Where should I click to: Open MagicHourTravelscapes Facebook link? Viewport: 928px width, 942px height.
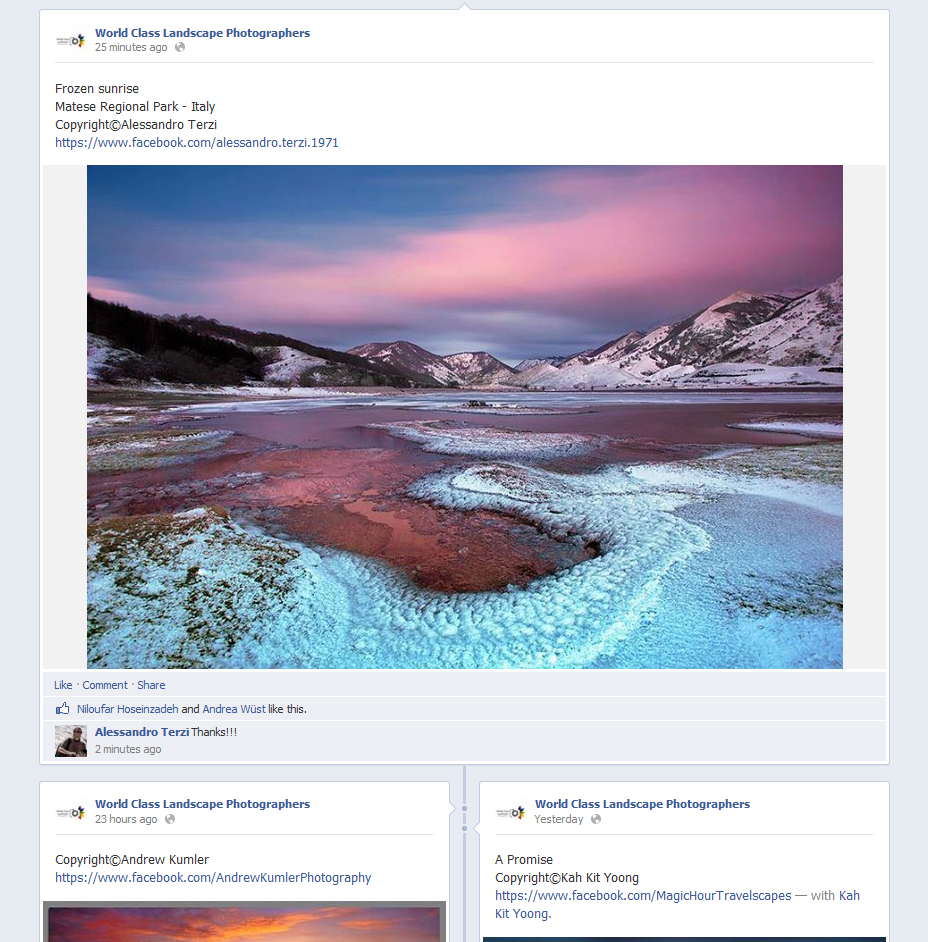coord(643,896)
